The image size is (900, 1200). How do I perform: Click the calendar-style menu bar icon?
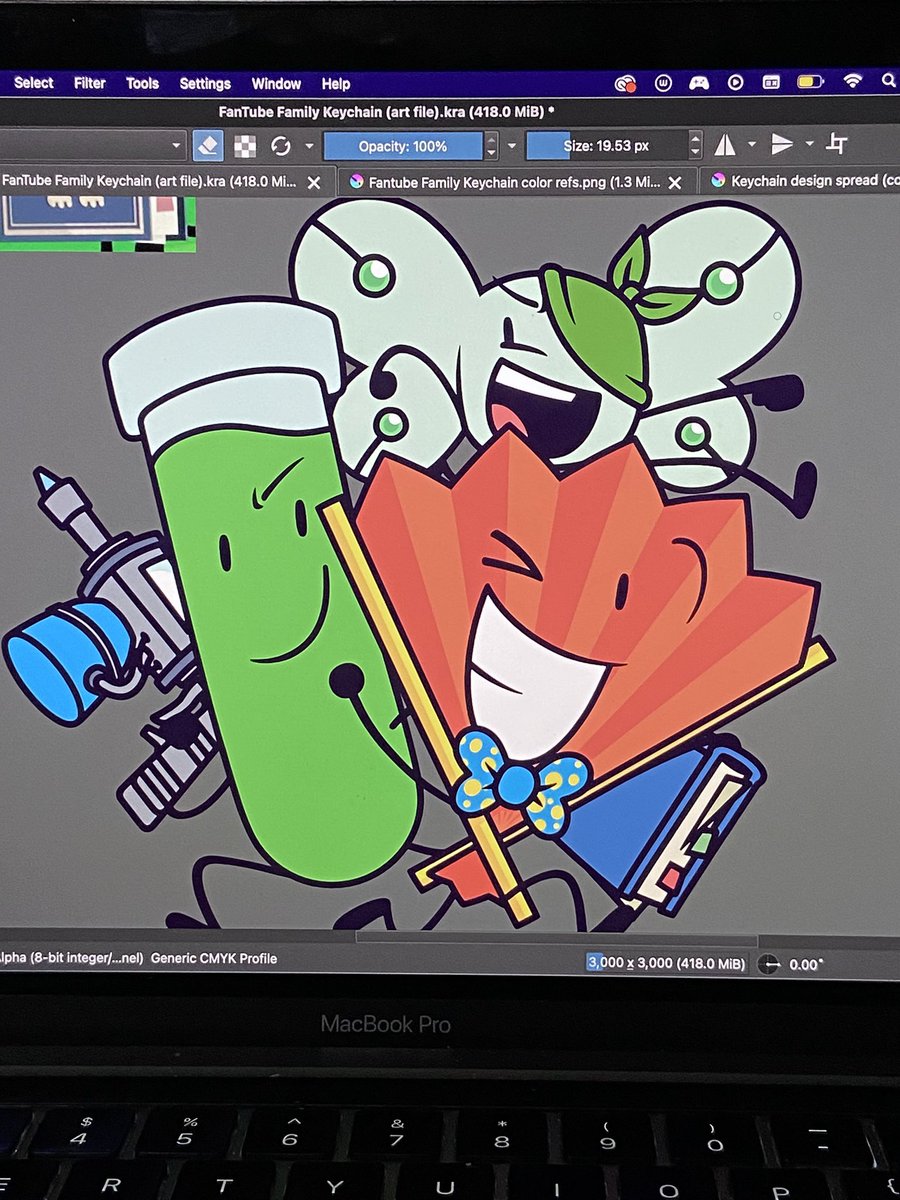coord(771,84)
